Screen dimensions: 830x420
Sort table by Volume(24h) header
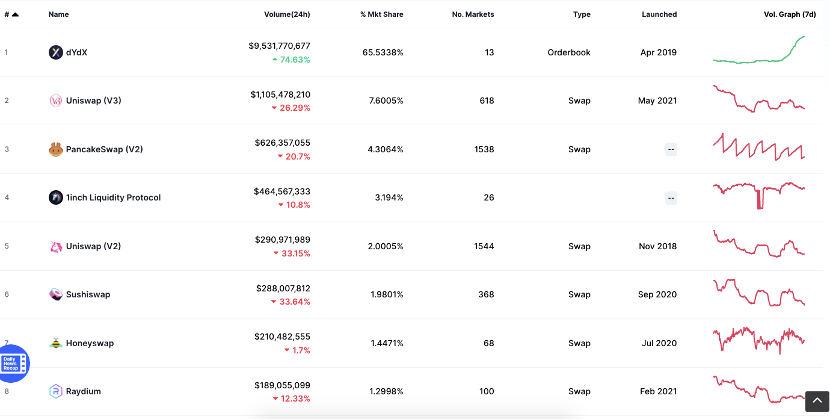pos(287,15)
